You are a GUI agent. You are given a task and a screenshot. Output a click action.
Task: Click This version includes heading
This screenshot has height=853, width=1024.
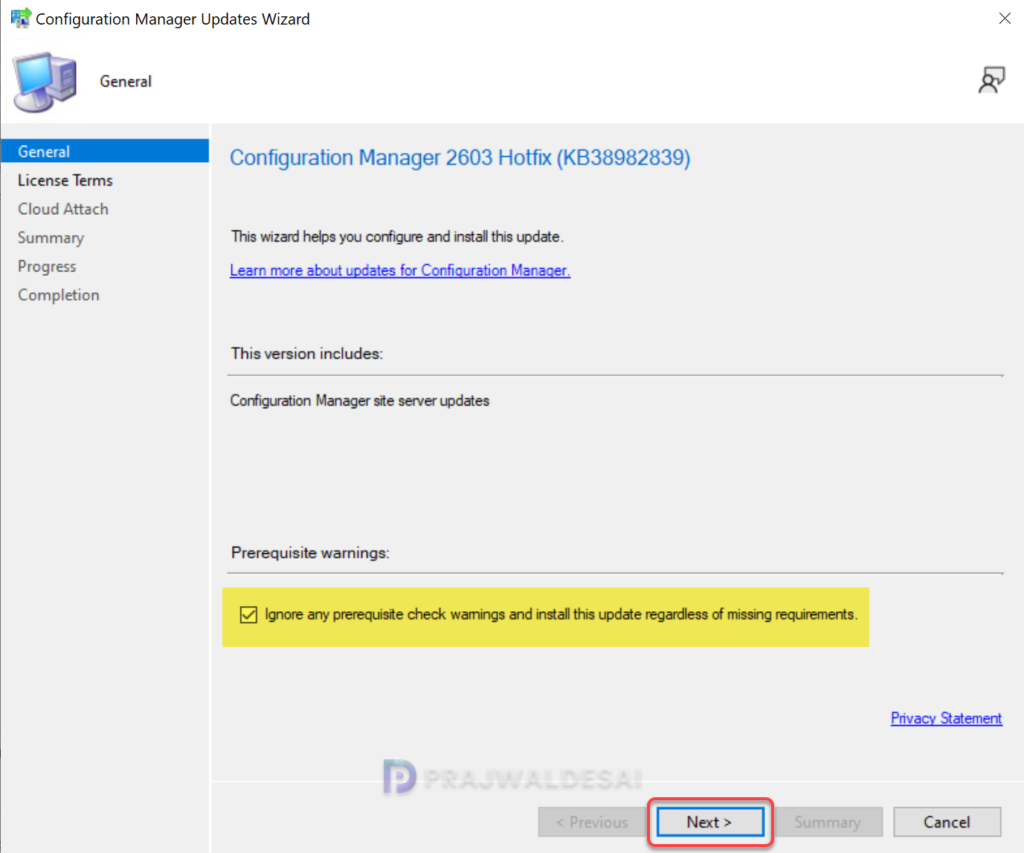(307, 353)
